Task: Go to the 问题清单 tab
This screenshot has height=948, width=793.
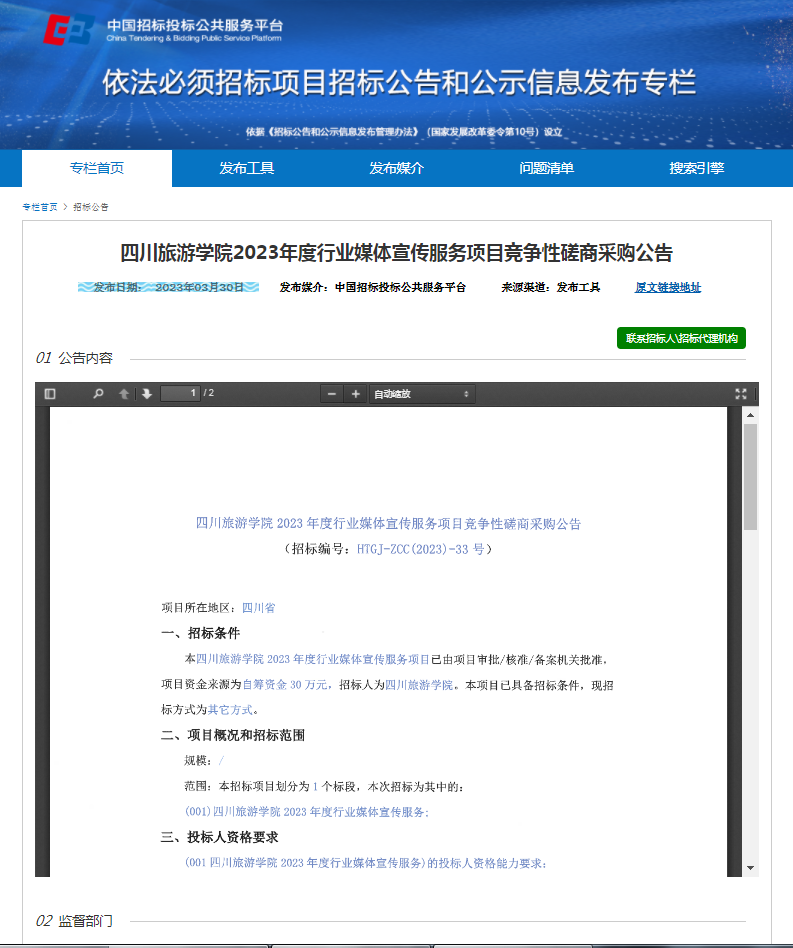Action: coord(546,168)
